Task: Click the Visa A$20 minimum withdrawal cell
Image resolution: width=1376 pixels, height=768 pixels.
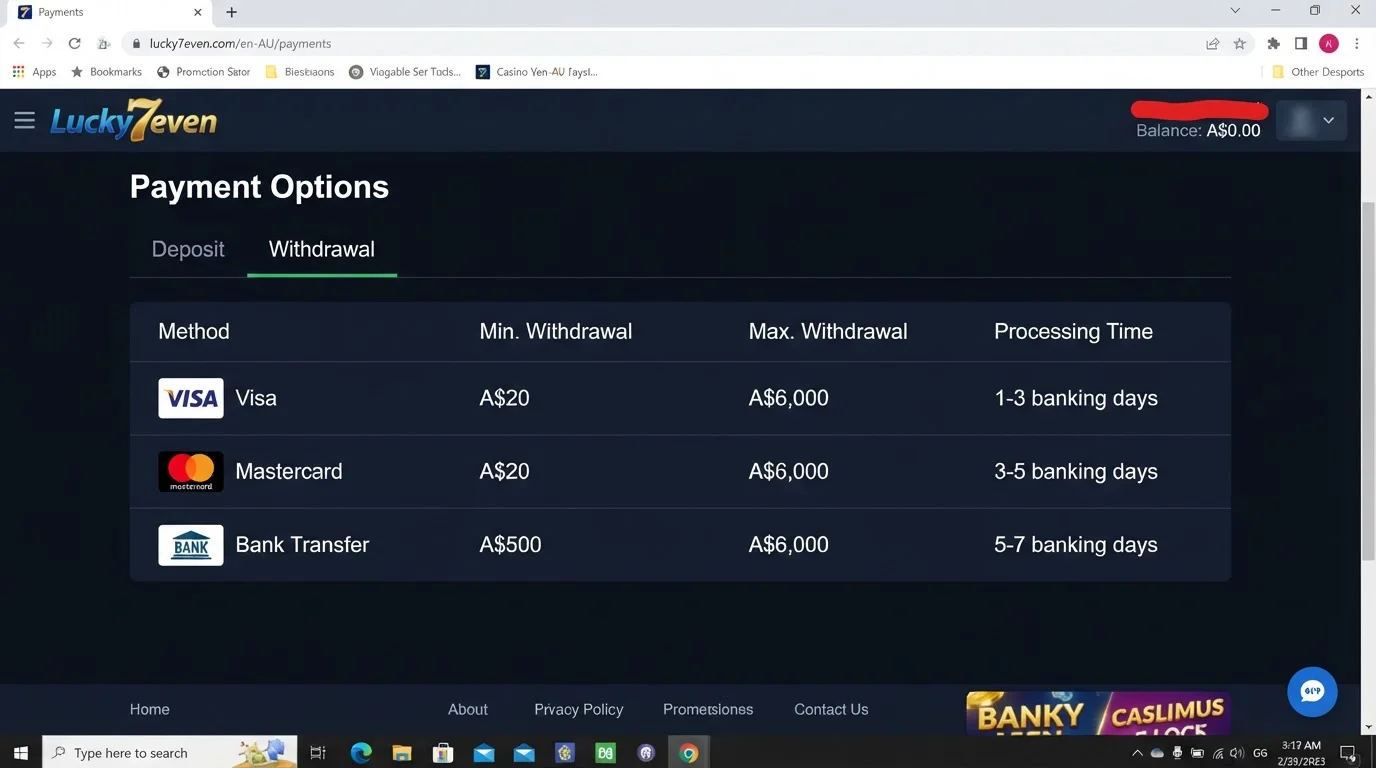Action: pos(505,398)
